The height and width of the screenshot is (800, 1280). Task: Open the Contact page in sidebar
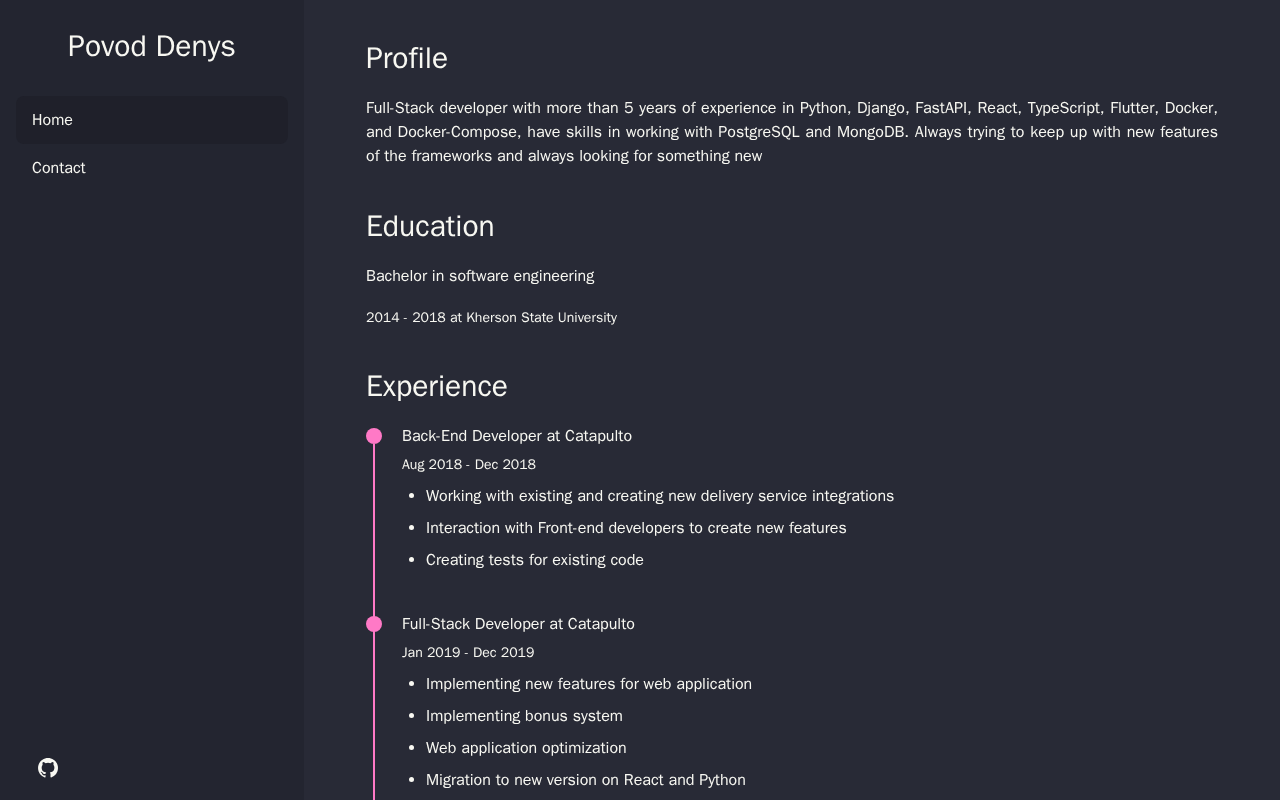pos(152,168)
